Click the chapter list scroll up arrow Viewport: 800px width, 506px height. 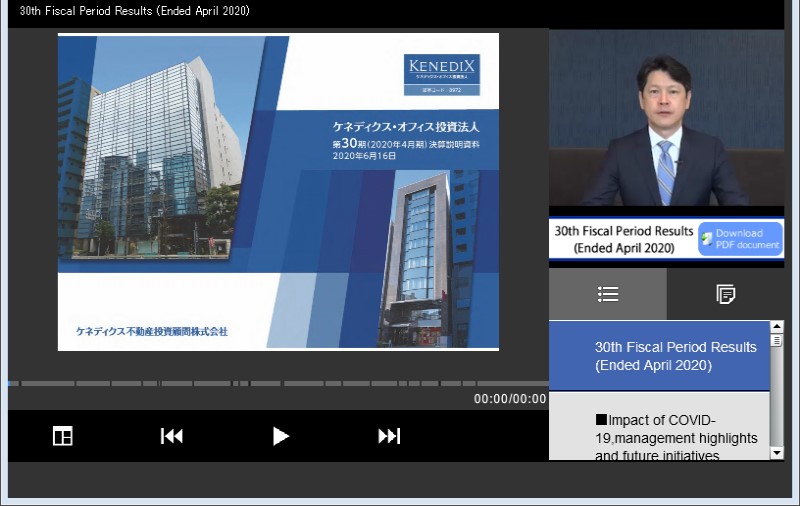777,326
